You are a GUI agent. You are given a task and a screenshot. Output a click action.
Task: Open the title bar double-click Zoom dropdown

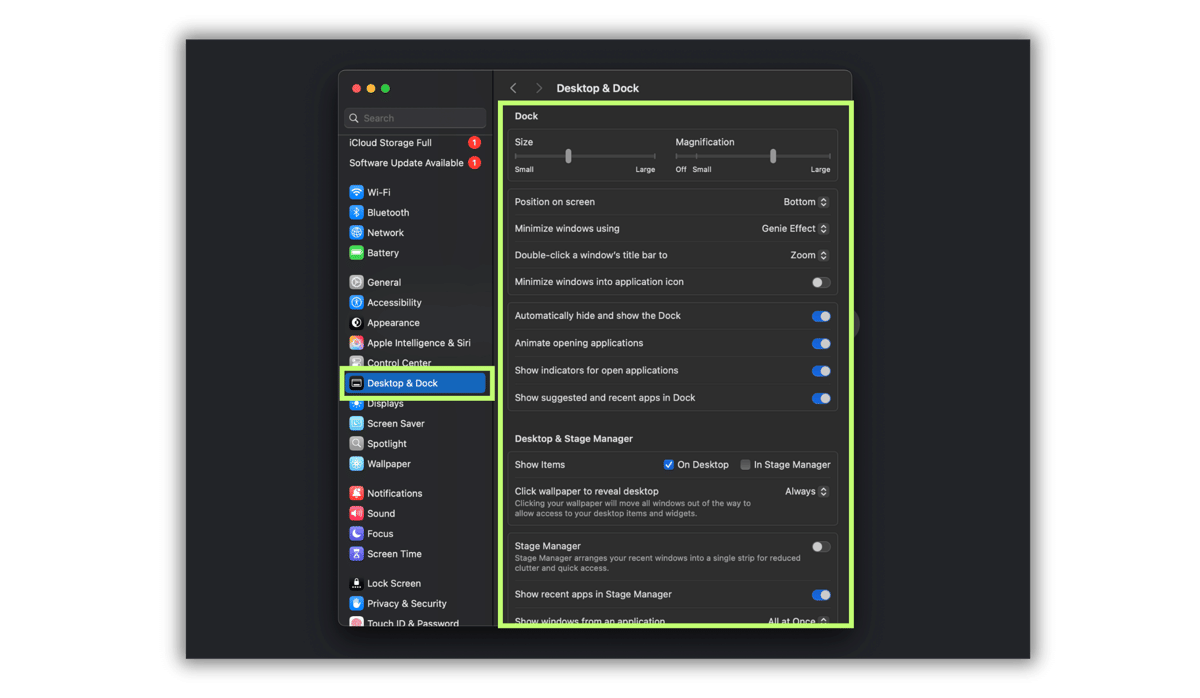click(809, 255)
